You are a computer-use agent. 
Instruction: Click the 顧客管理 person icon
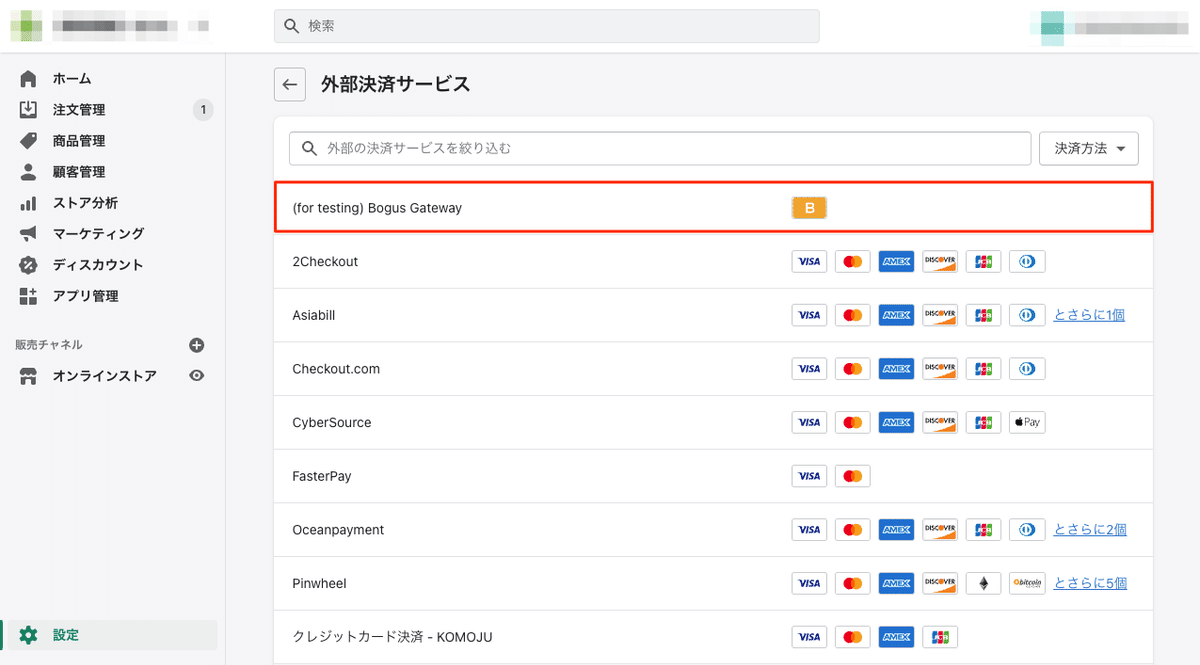(28, 172)
